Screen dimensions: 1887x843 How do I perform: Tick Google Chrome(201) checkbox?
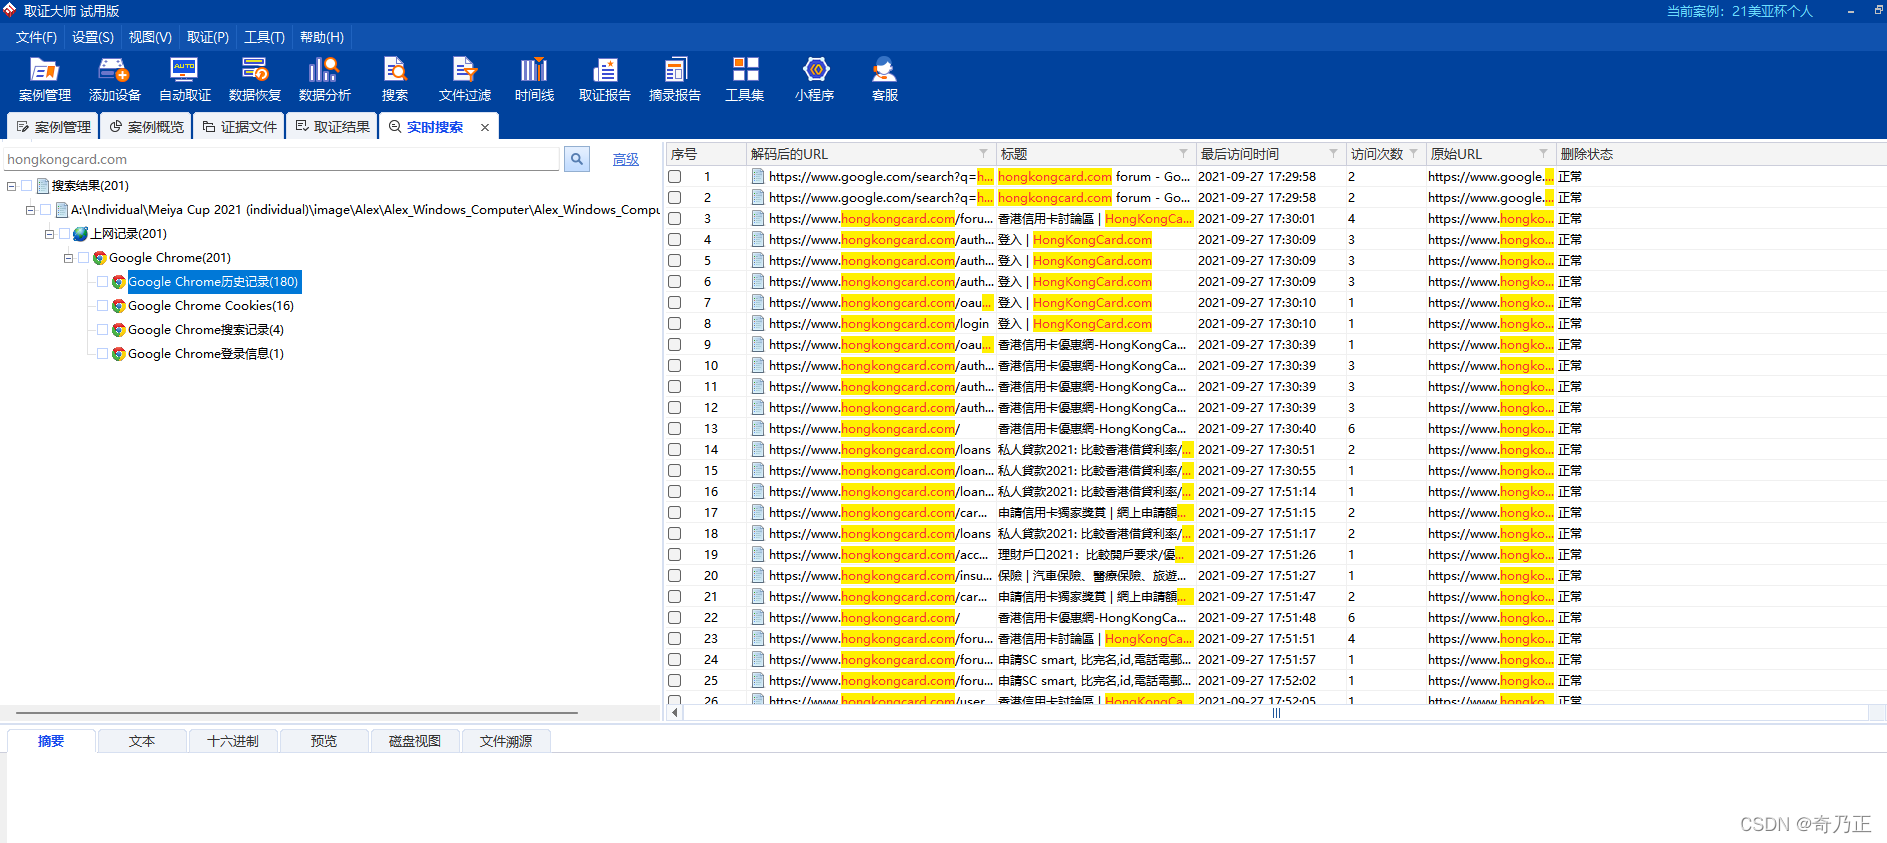[84, 258]
